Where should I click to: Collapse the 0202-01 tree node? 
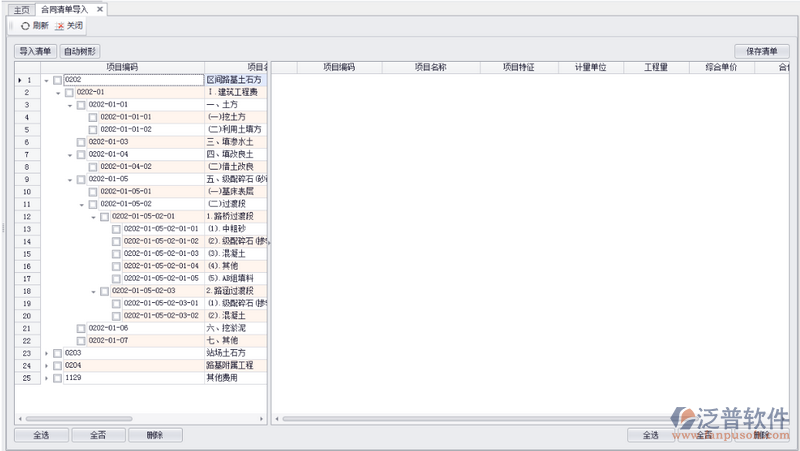click(58, 93)
